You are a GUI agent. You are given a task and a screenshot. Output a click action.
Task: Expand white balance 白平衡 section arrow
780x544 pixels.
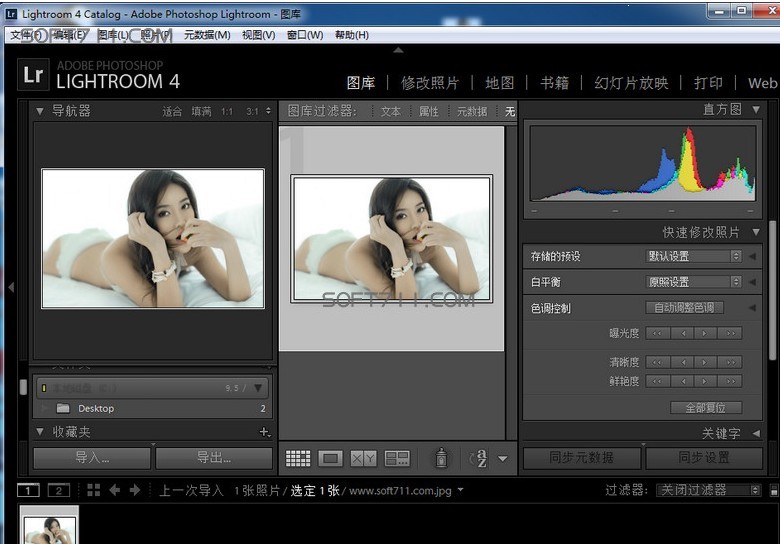point(753,282)
